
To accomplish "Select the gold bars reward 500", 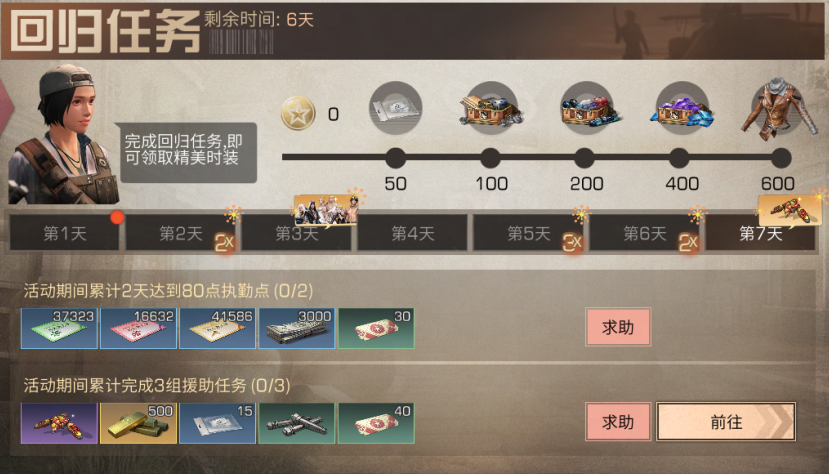I will pyautogui.click(x=138, y=423).
